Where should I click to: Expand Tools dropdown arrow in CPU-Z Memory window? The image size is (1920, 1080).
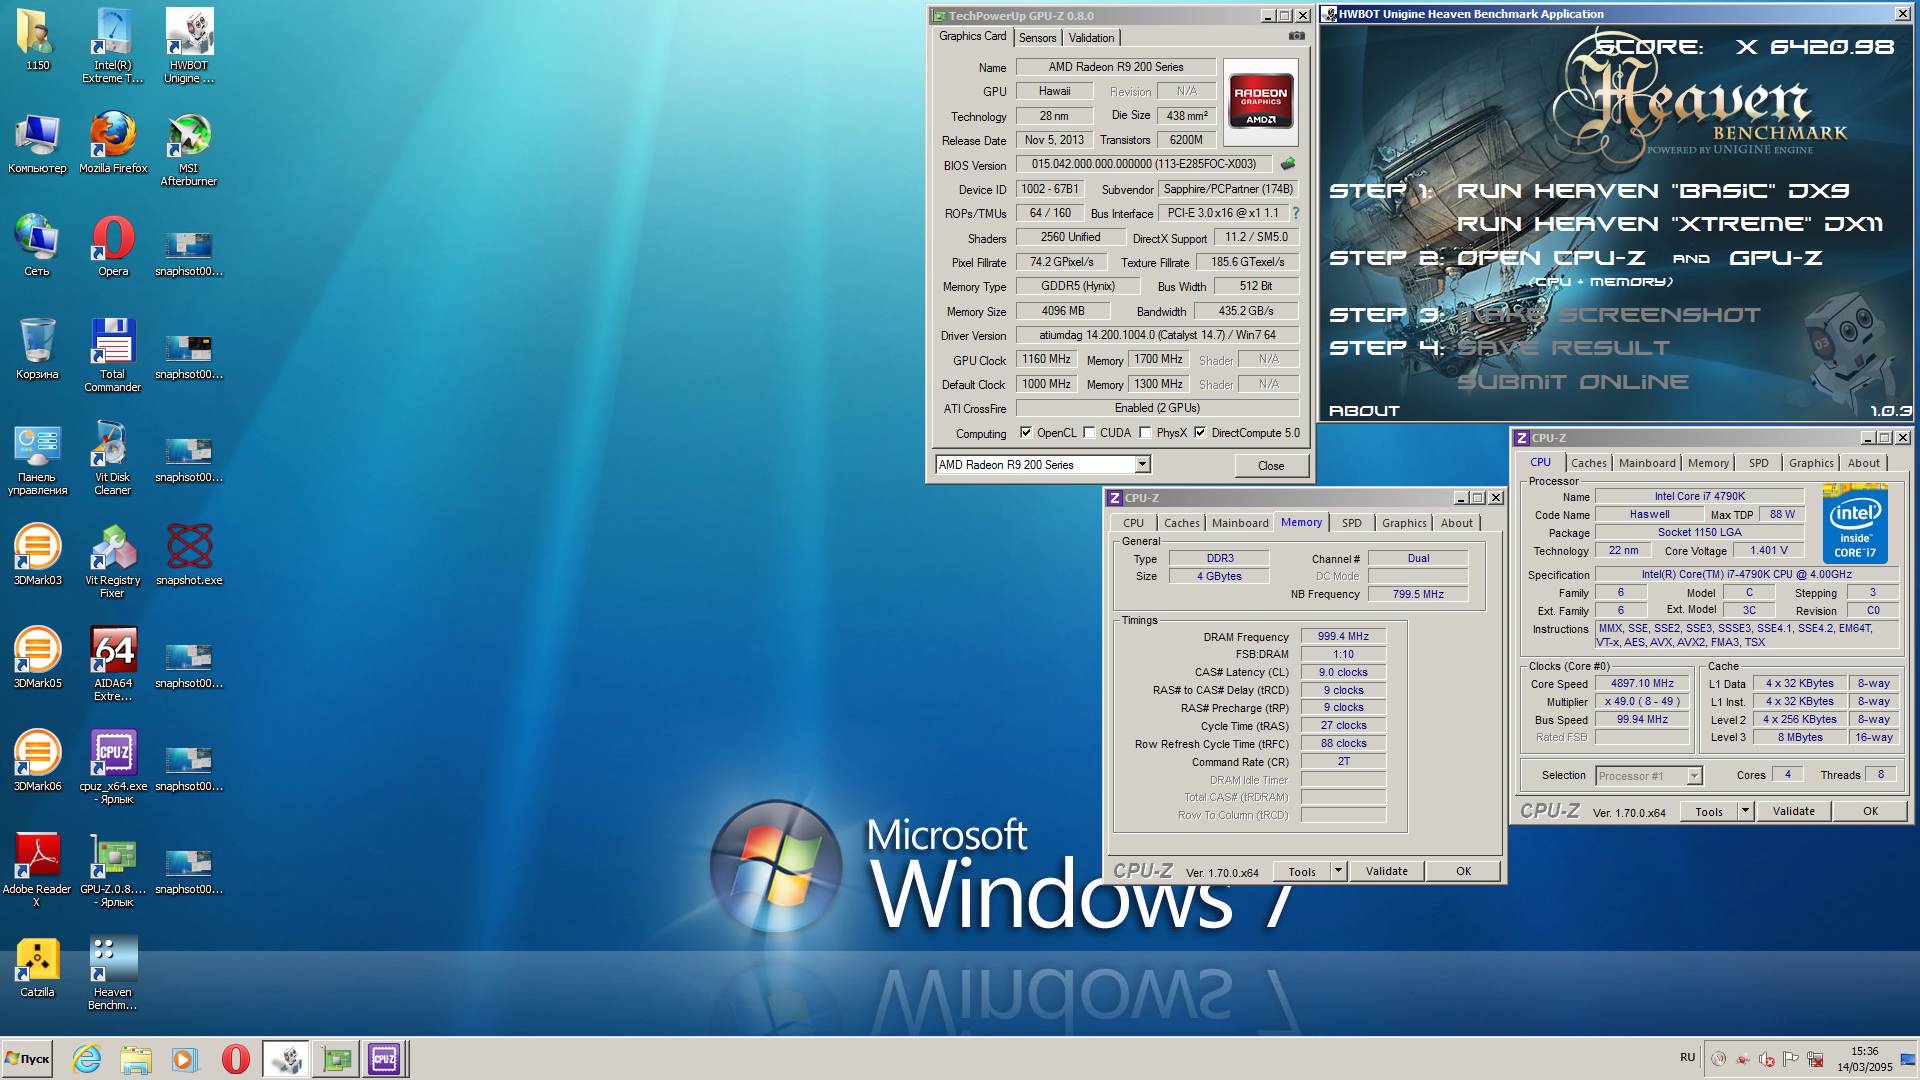(x=1338, y=871)
